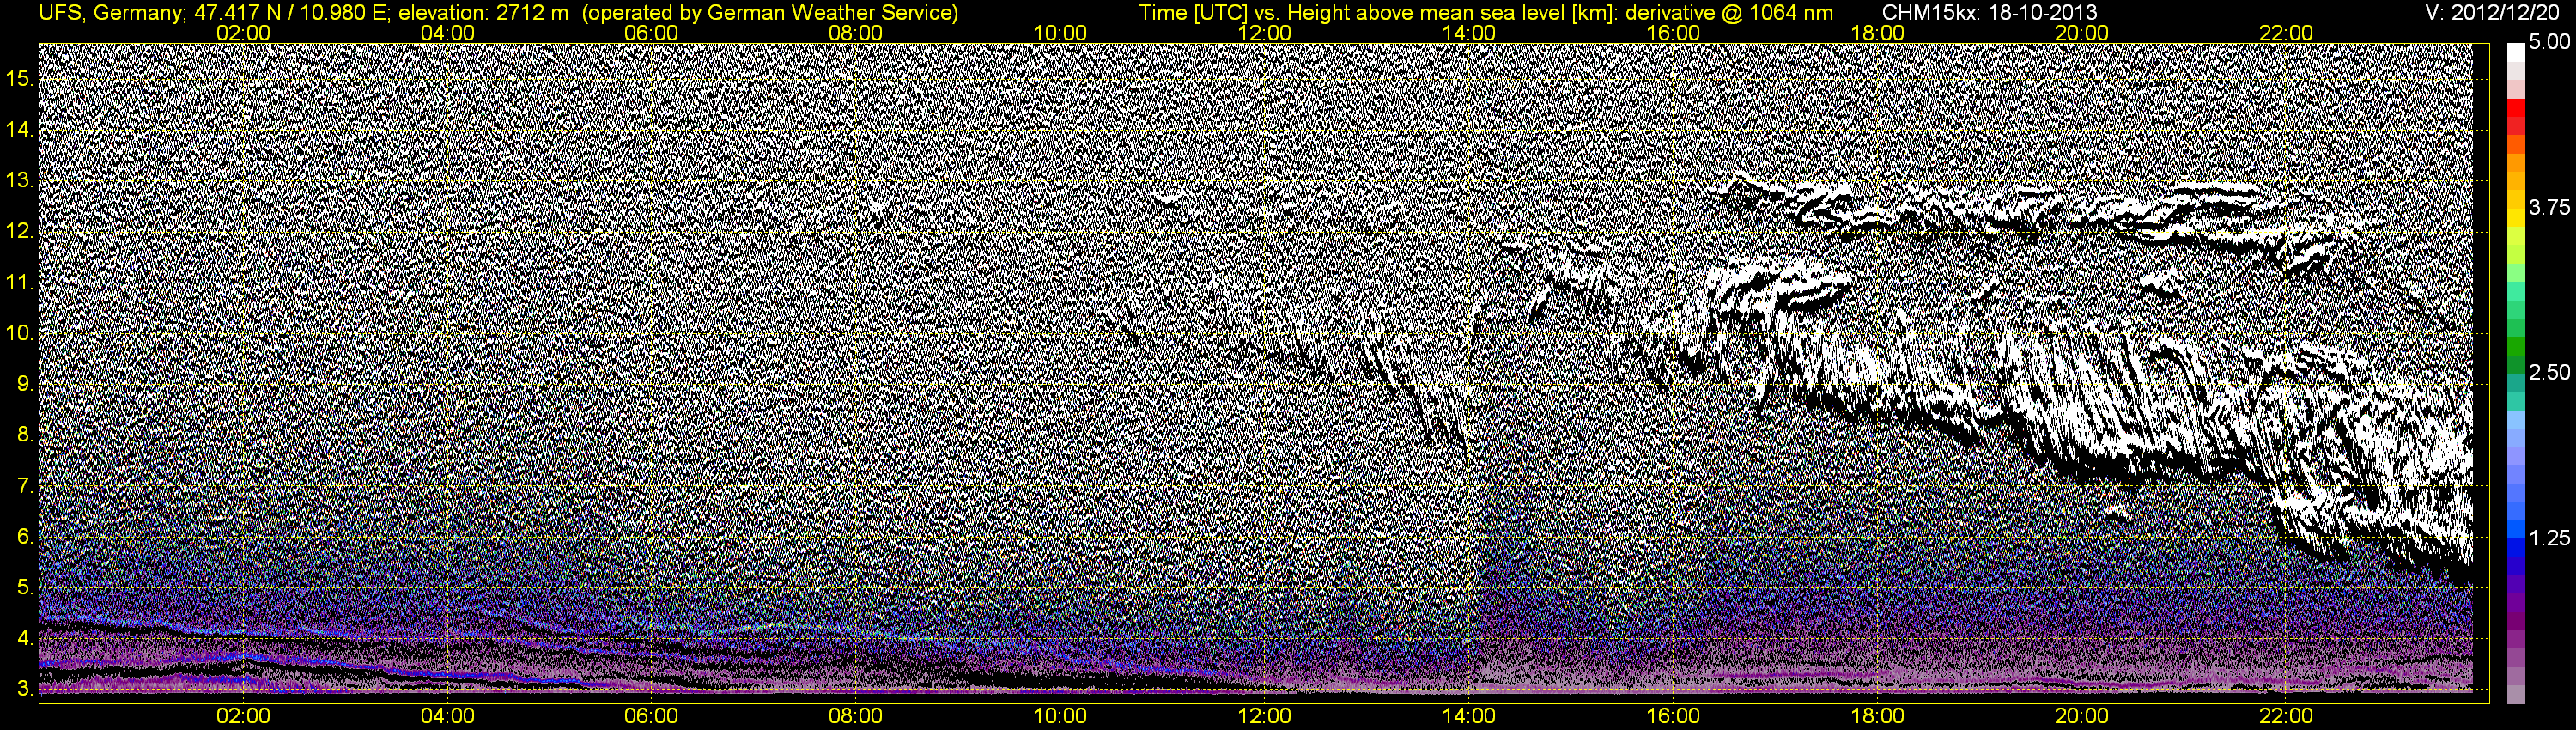Click '12:00' on the upper time axis
This screenshot has height=730, width=2576.
pos(1264,33)
